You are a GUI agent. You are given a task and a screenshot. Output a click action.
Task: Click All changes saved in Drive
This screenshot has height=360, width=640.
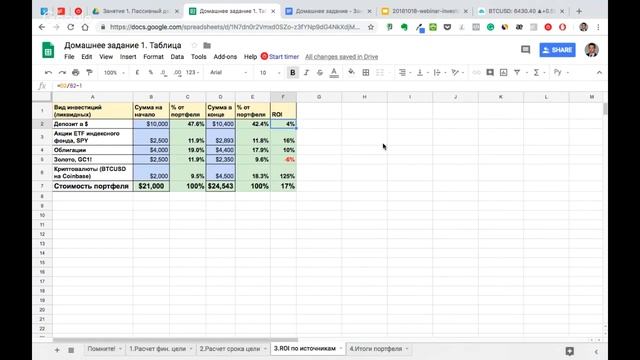(x=342, y=57)
